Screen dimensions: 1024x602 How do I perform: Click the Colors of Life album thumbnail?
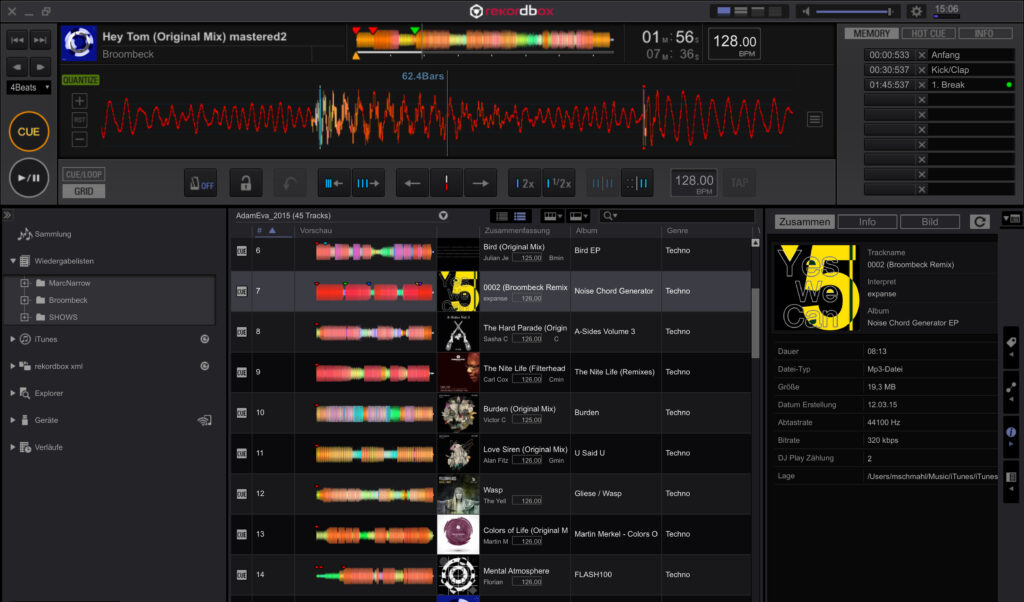point(458,534)
